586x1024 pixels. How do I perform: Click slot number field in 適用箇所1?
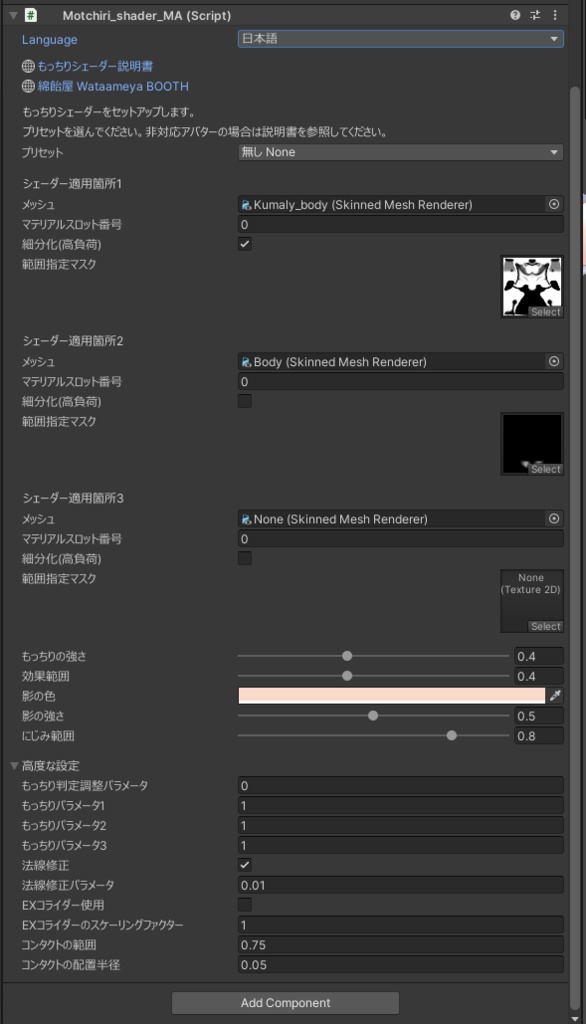(400, 225)
